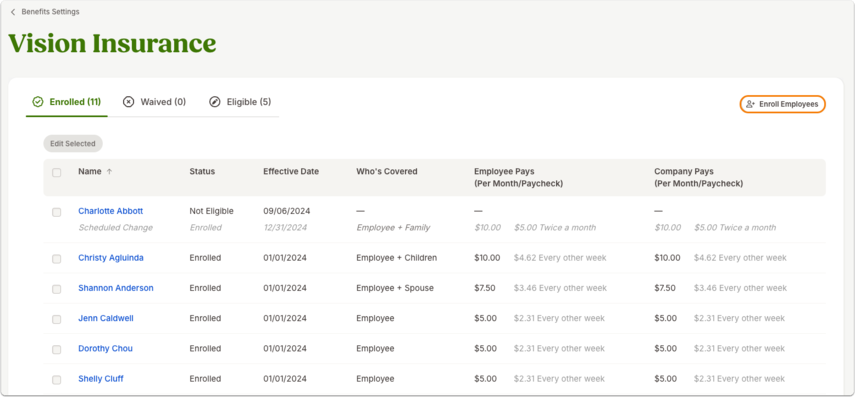Click the Effective Date column header
The height and width of the screenshot is (397, 855).
pyautogui.click(x=291, y=171)
